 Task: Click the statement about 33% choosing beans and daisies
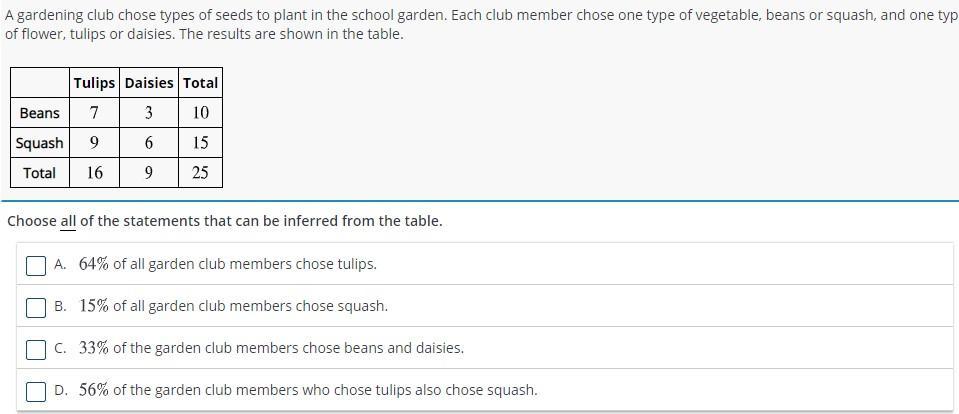pos(271,349)
